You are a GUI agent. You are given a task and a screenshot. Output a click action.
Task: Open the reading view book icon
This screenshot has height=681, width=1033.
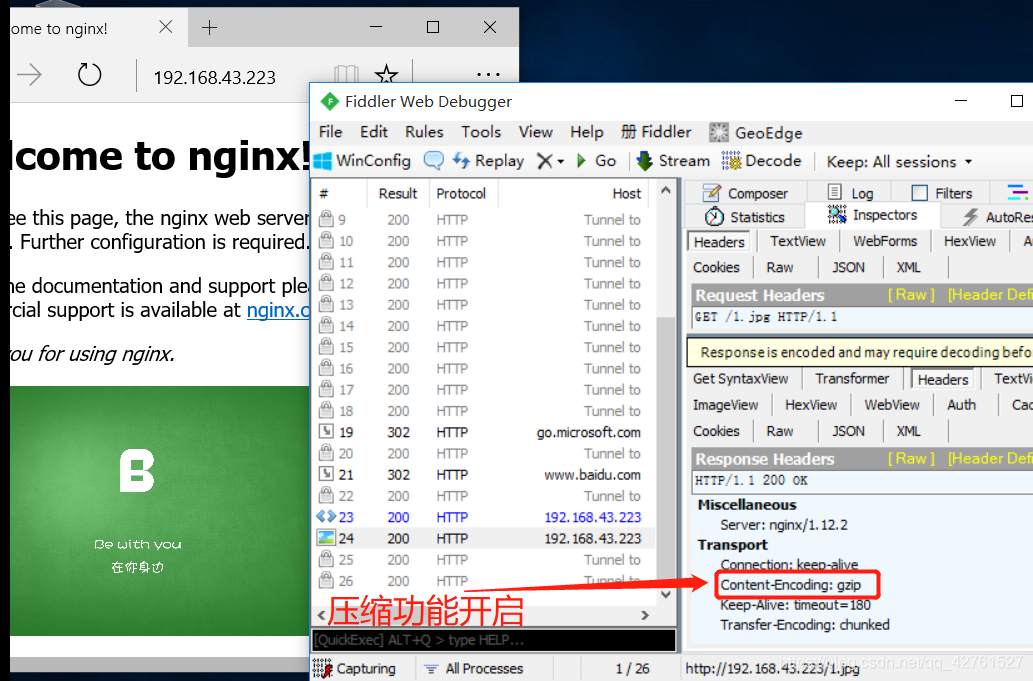pos(346,74)
